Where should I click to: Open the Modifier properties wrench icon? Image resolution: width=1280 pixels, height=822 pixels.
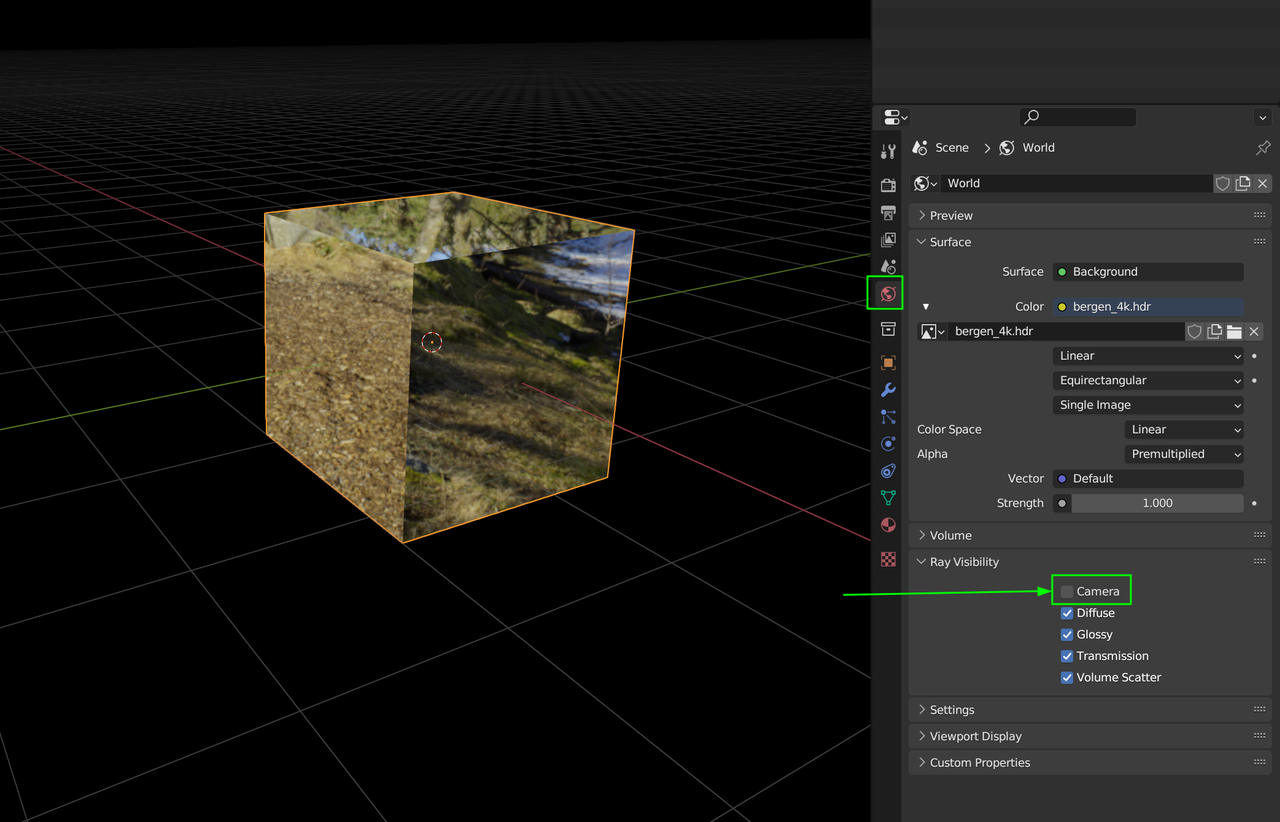(888, 390)
